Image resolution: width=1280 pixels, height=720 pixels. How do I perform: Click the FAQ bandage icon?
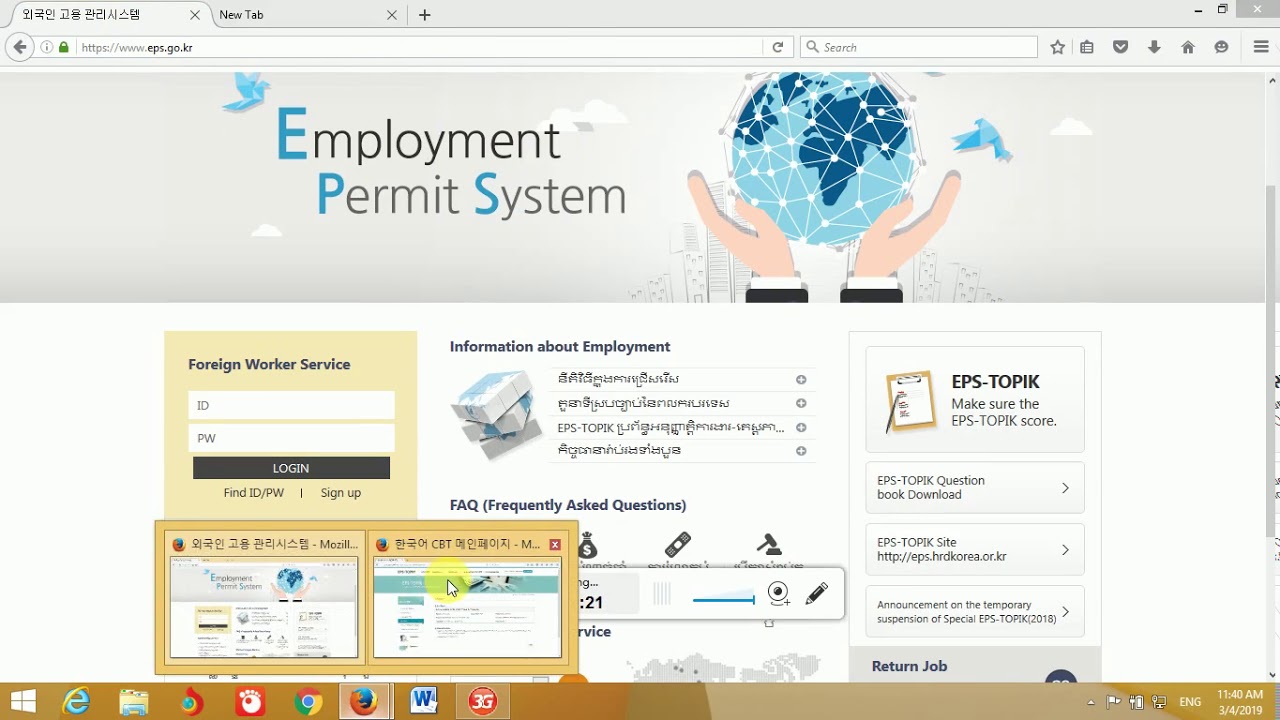click(x=677, y=546)
